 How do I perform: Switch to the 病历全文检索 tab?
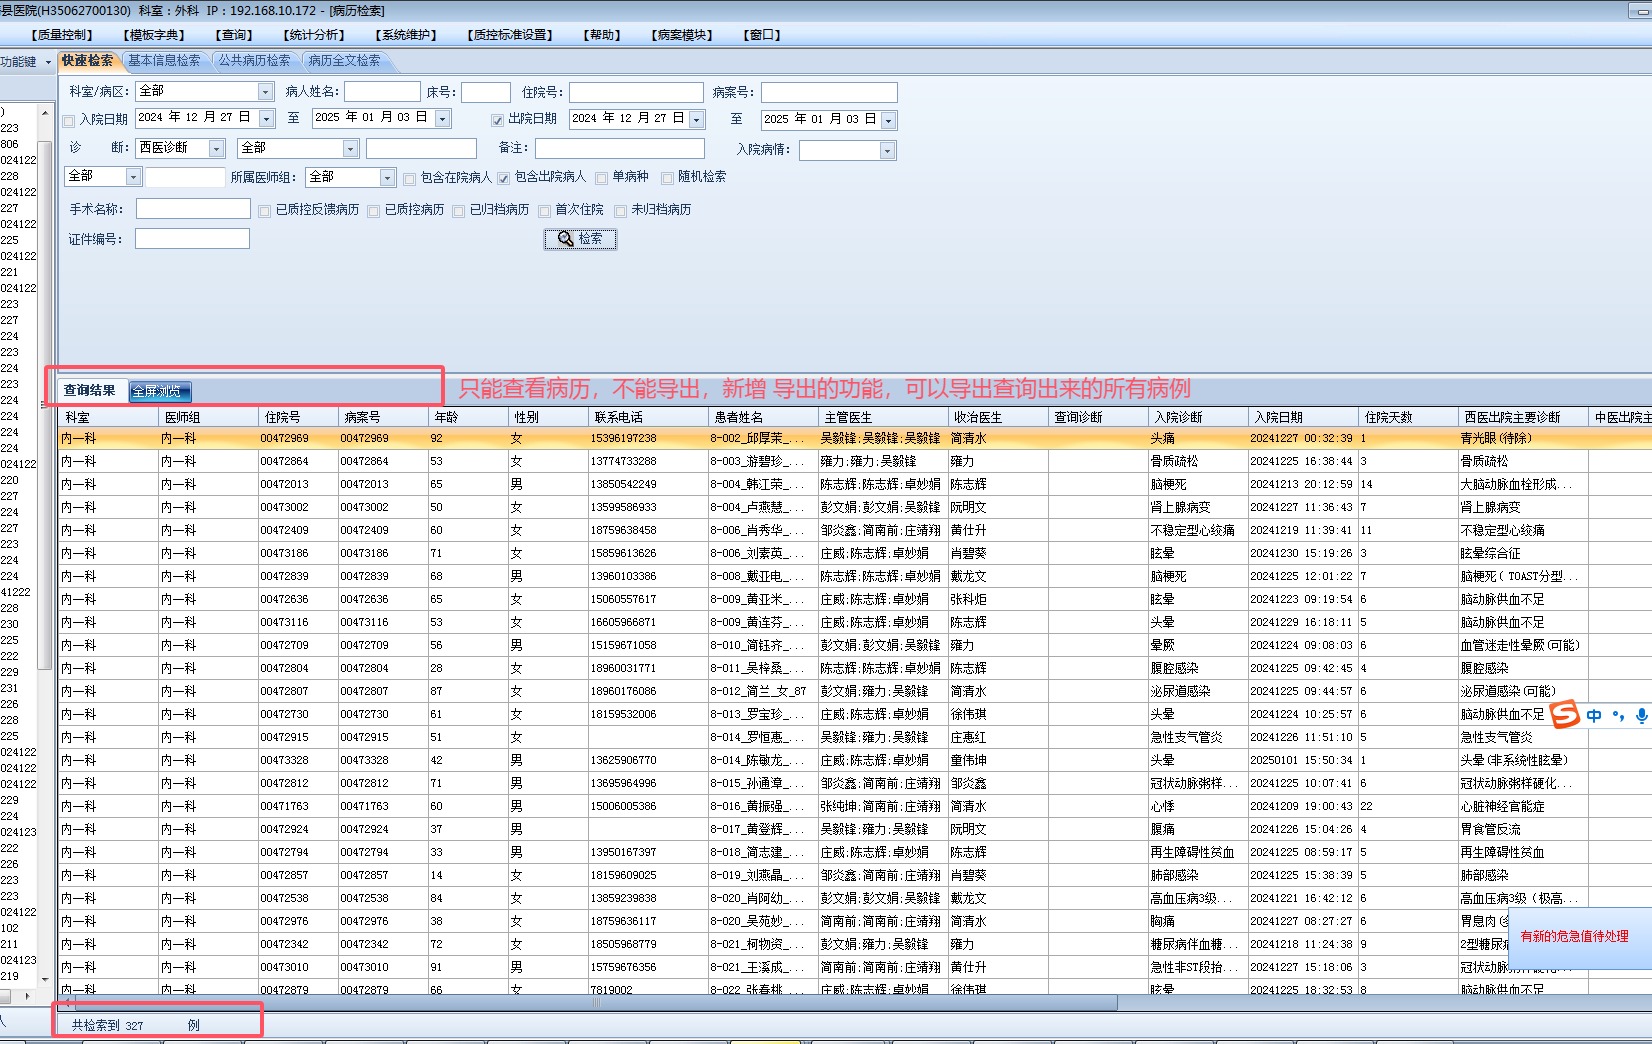[344, 61]
